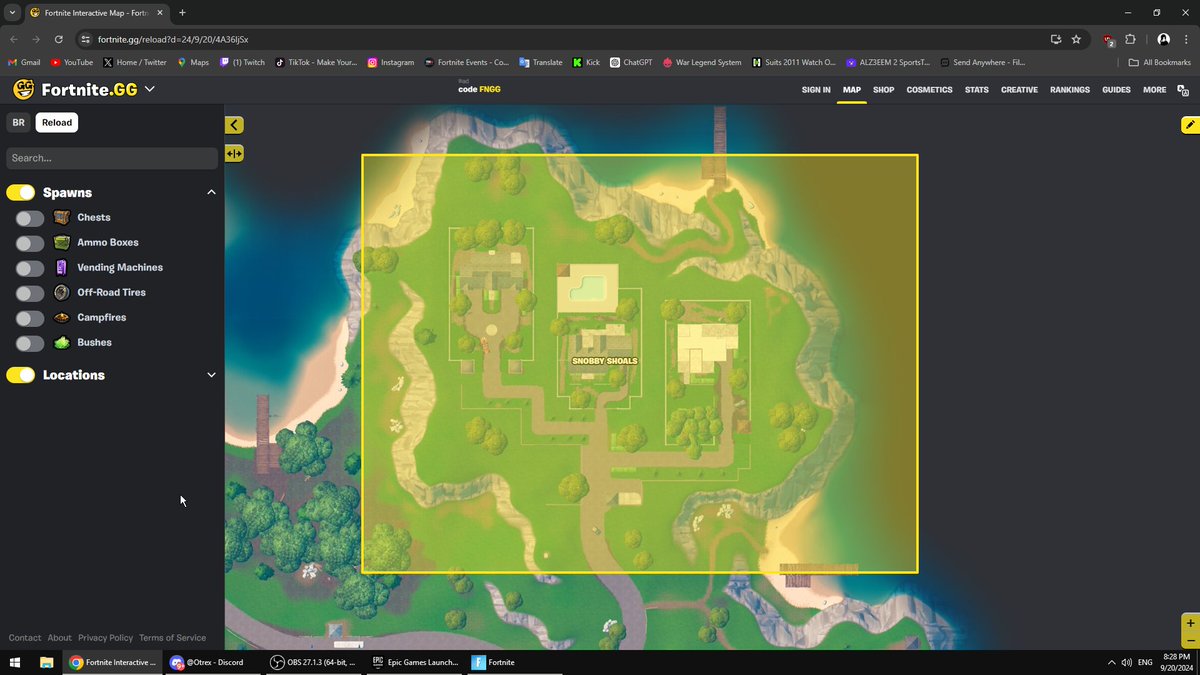Image resolution: width=1200 pixels, height=675 pixels.
Task: Reload the page in Chrome
Action: click(x=59, y=39)
